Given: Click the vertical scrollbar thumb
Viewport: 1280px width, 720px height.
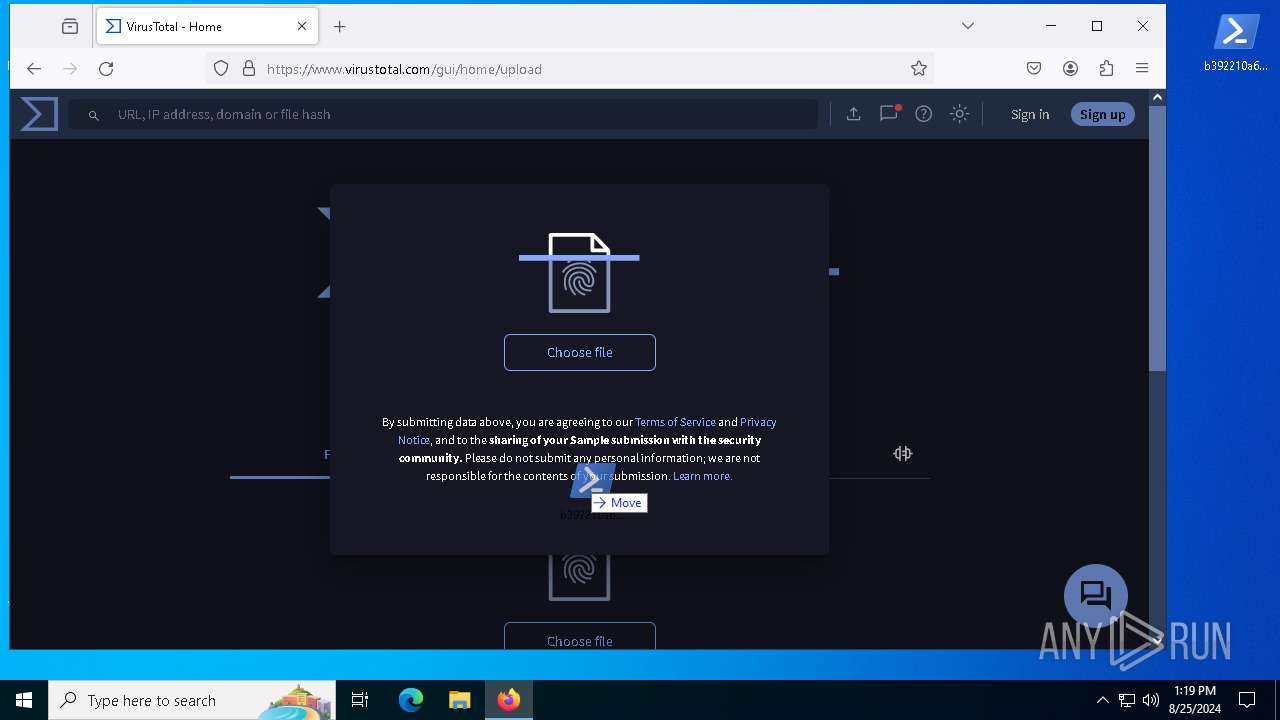Looking at the screenshot, I should point(1157,238).
